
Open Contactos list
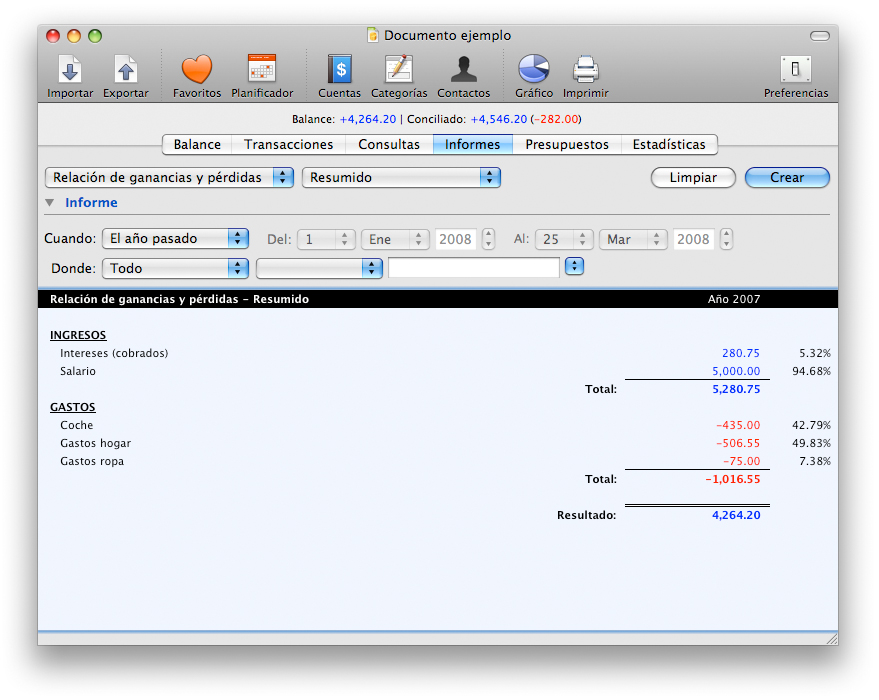tap(464, 76)
